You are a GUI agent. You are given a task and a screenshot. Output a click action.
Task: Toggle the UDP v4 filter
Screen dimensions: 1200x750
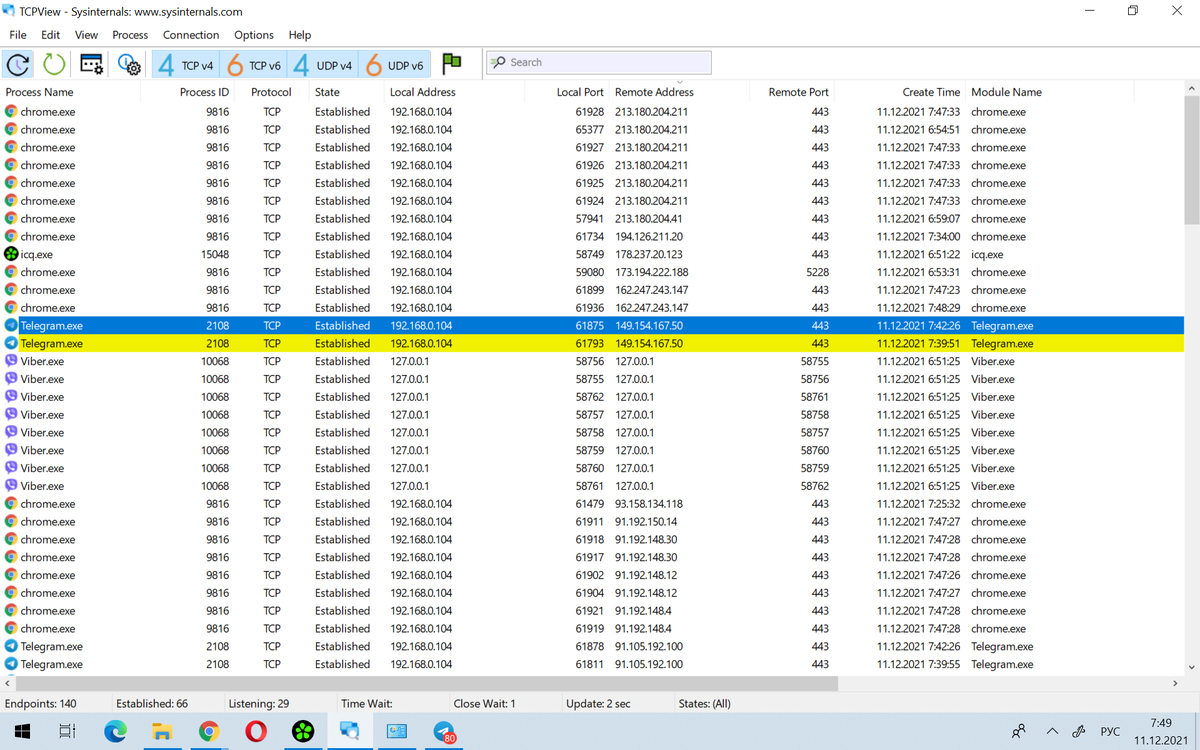(323, 65)
